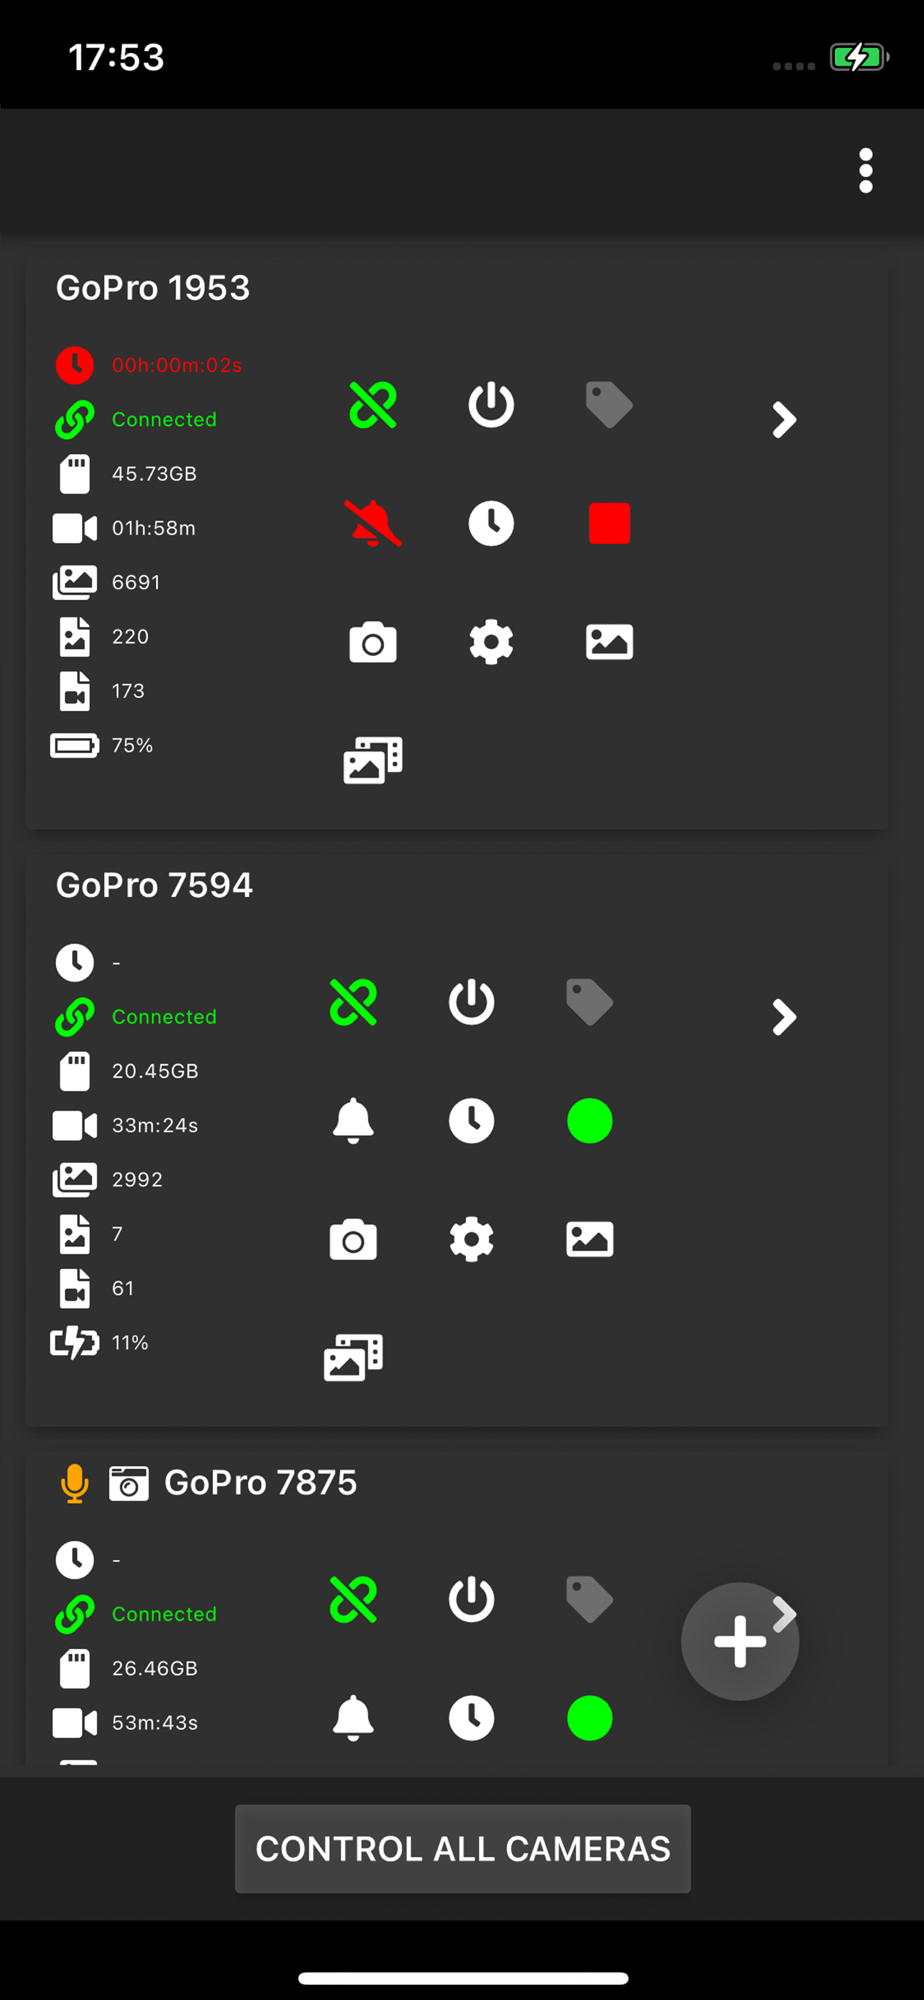Viewport: 924px width, 2000px height.
Task: Click the photo mode icon beside GoPro 7875
Action: pyautogui.click(x=128, y=1483)
